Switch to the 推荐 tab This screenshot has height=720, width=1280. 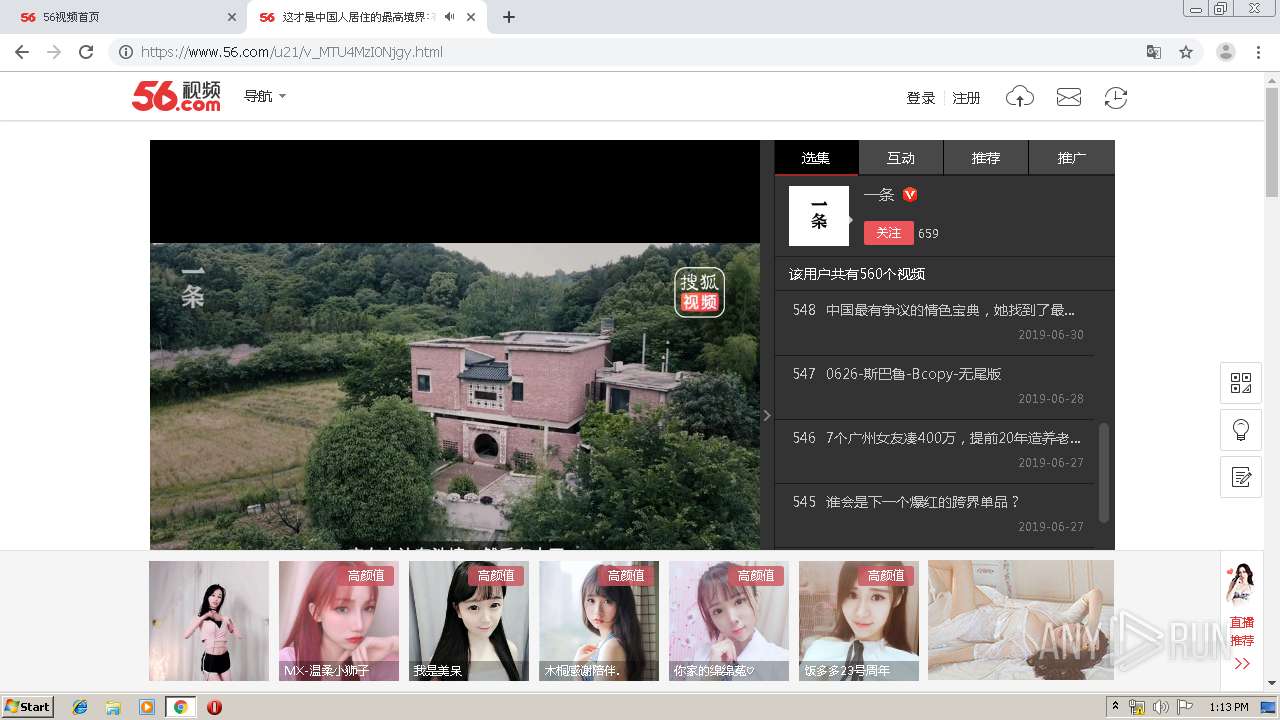tap(986, 158)
